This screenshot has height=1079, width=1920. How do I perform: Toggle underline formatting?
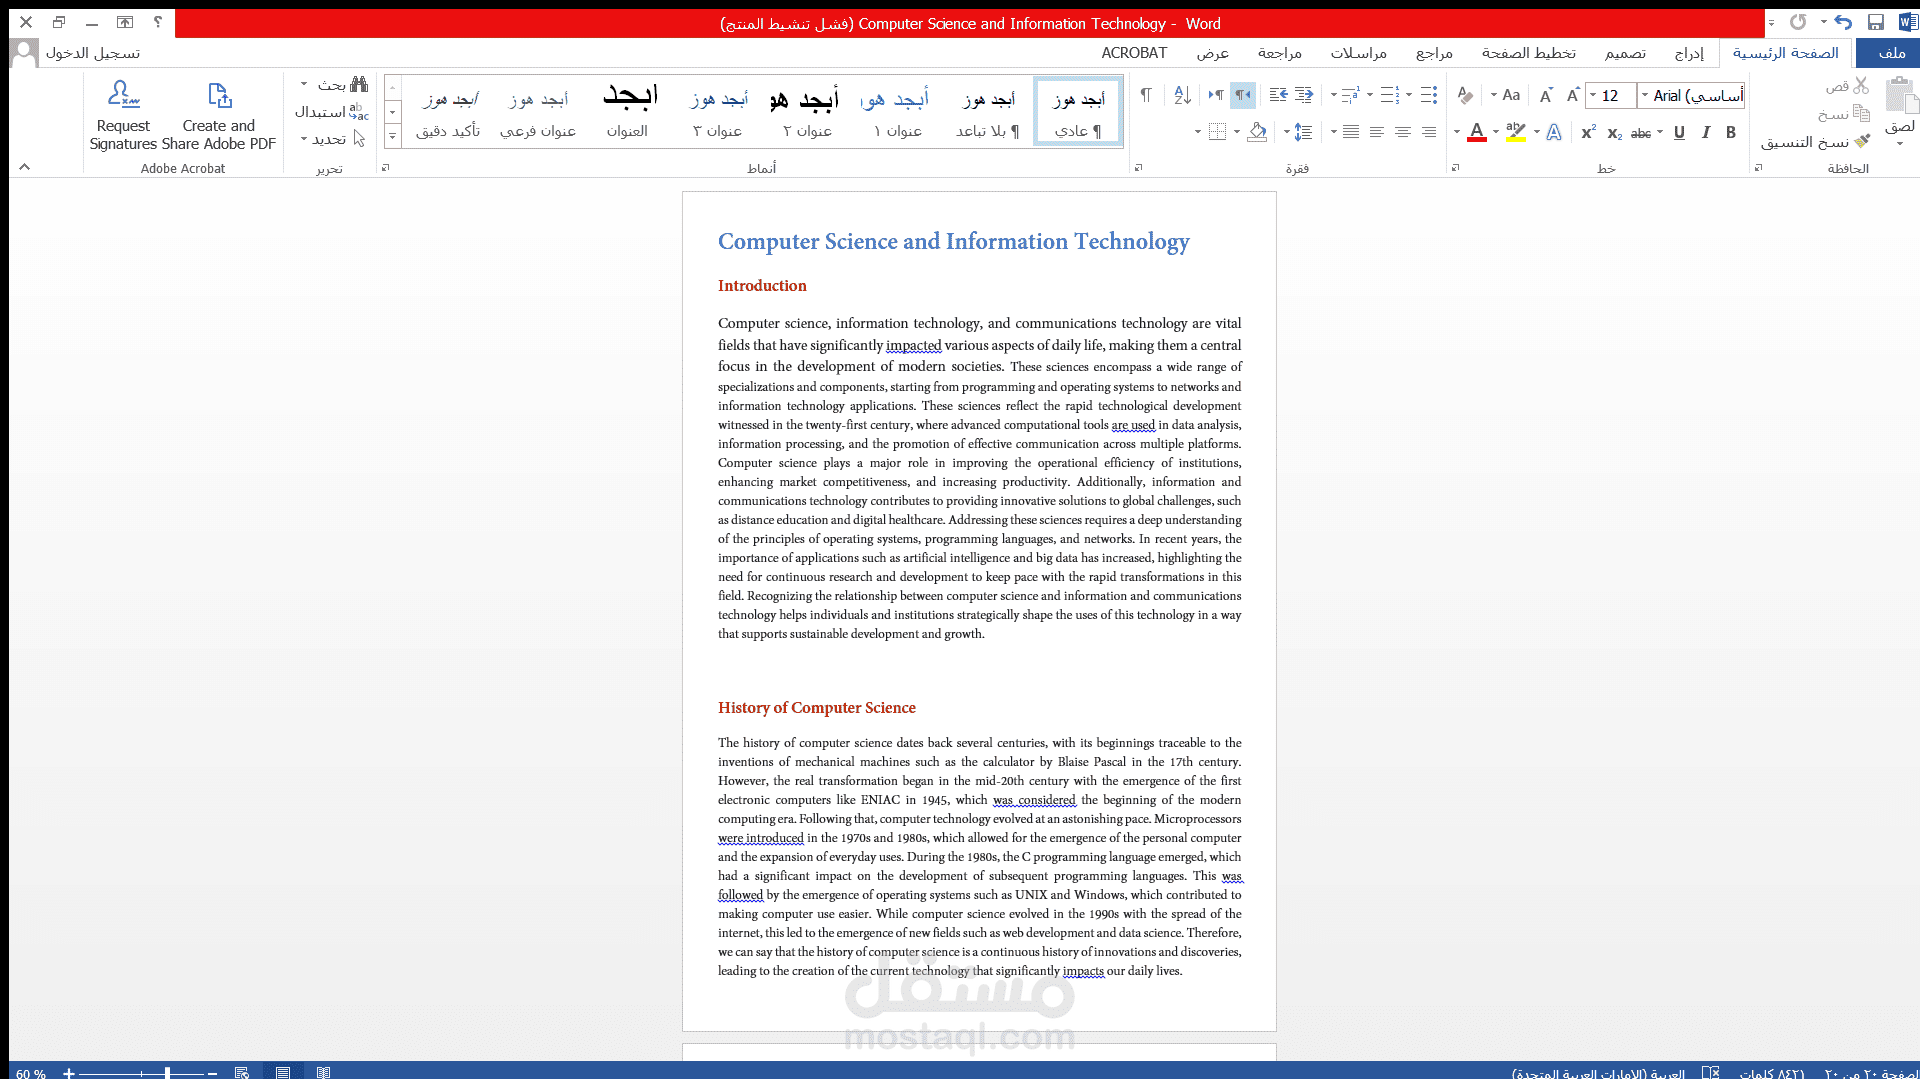tap(1679, 132)
